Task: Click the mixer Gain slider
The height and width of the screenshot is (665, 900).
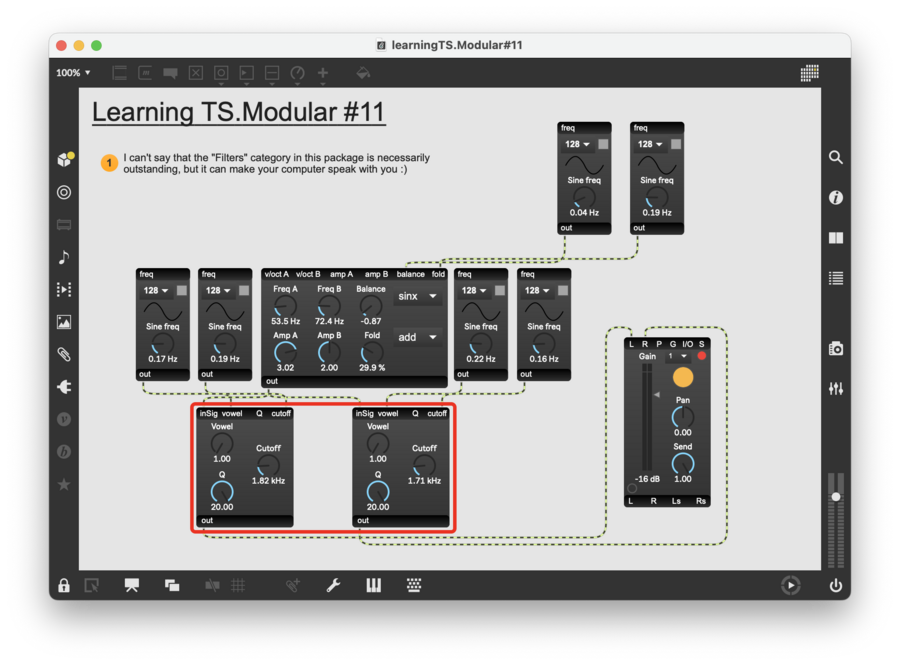Action: click(x=646, y=420)
